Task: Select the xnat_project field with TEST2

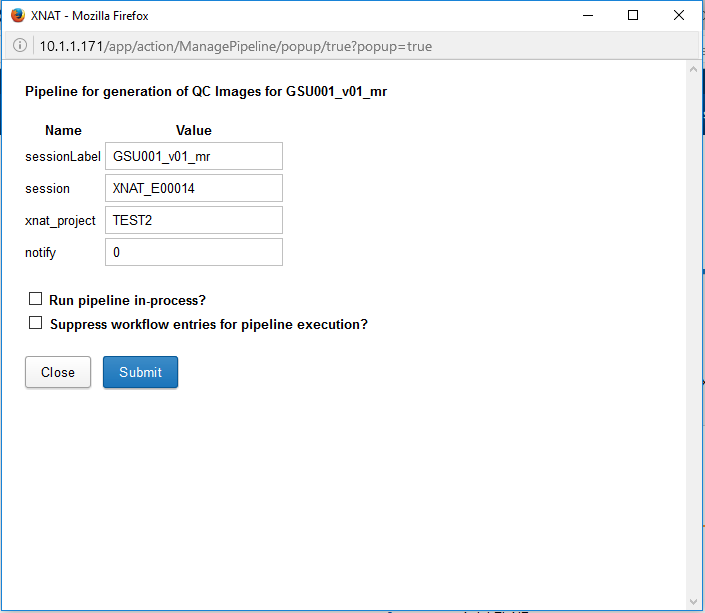Action: point(193,220)
